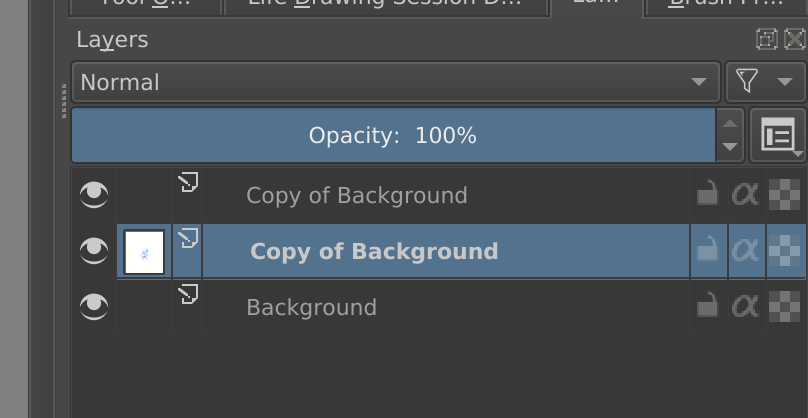Open the thumbnail size view options menu
The width and height of the screenshot is (808, 418).
778,135
